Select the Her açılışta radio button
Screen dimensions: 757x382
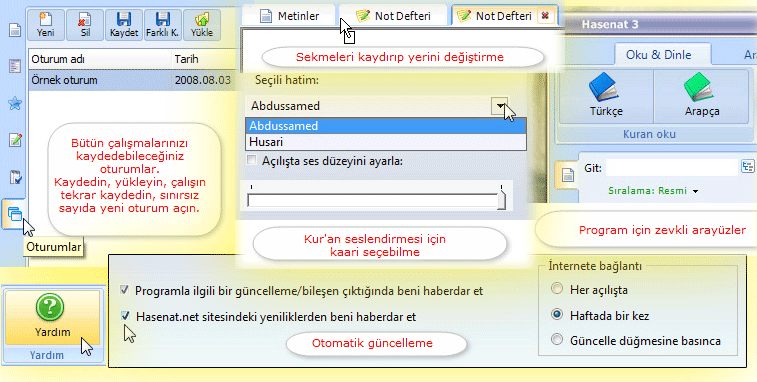pyautogui.click(x=557, y=289)
